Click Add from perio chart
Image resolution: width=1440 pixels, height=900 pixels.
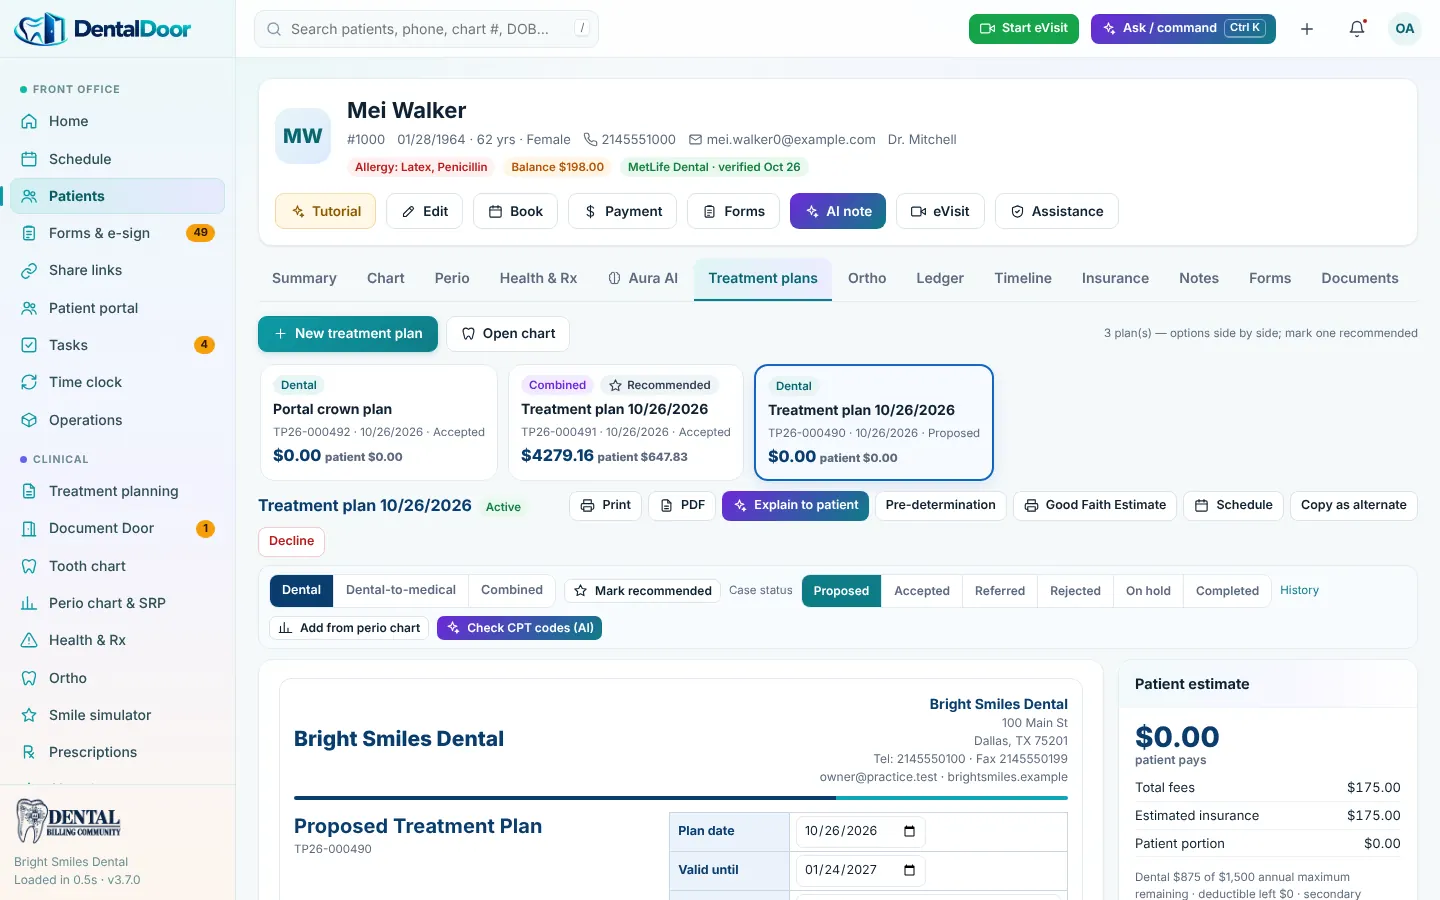pos(349,628)
